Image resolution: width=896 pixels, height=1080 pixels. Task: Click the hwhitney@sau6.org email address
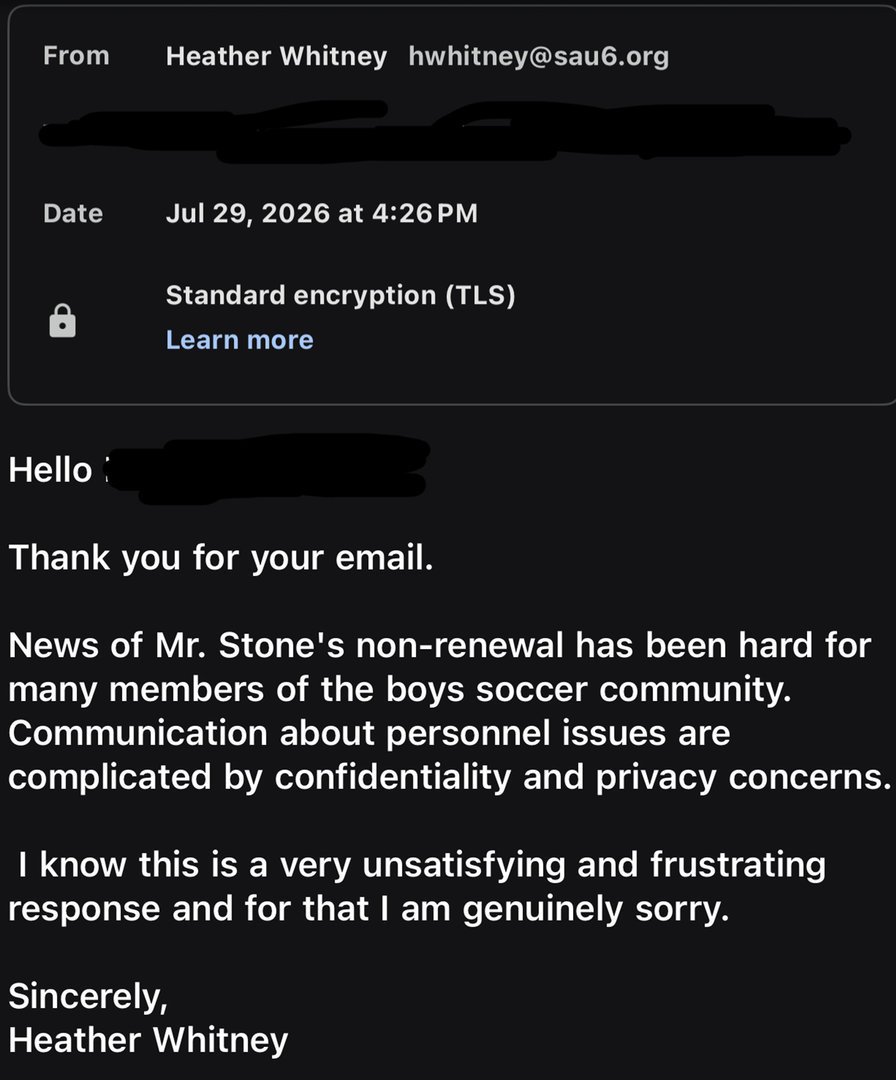point(539,56)
